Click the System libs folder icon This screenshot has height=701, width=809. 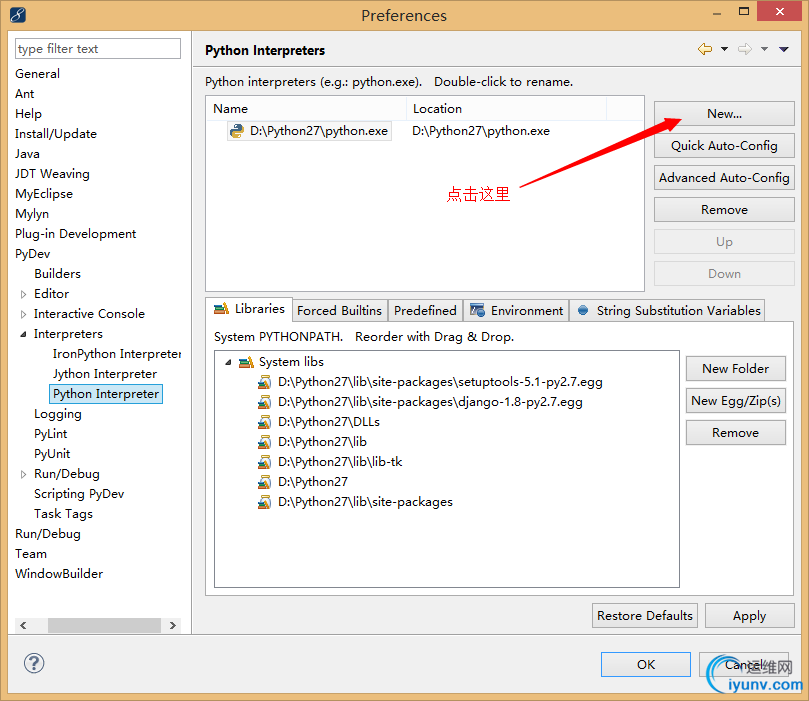click(x=246, y=362)
